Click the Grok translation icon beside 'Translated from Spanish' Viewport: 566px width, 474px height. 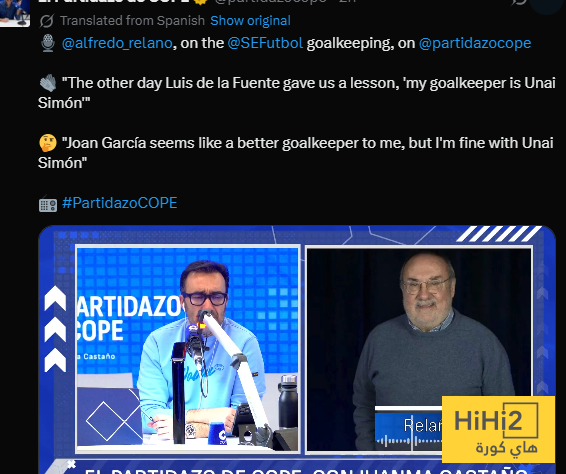pyautogui.click(x=47, y=21)
